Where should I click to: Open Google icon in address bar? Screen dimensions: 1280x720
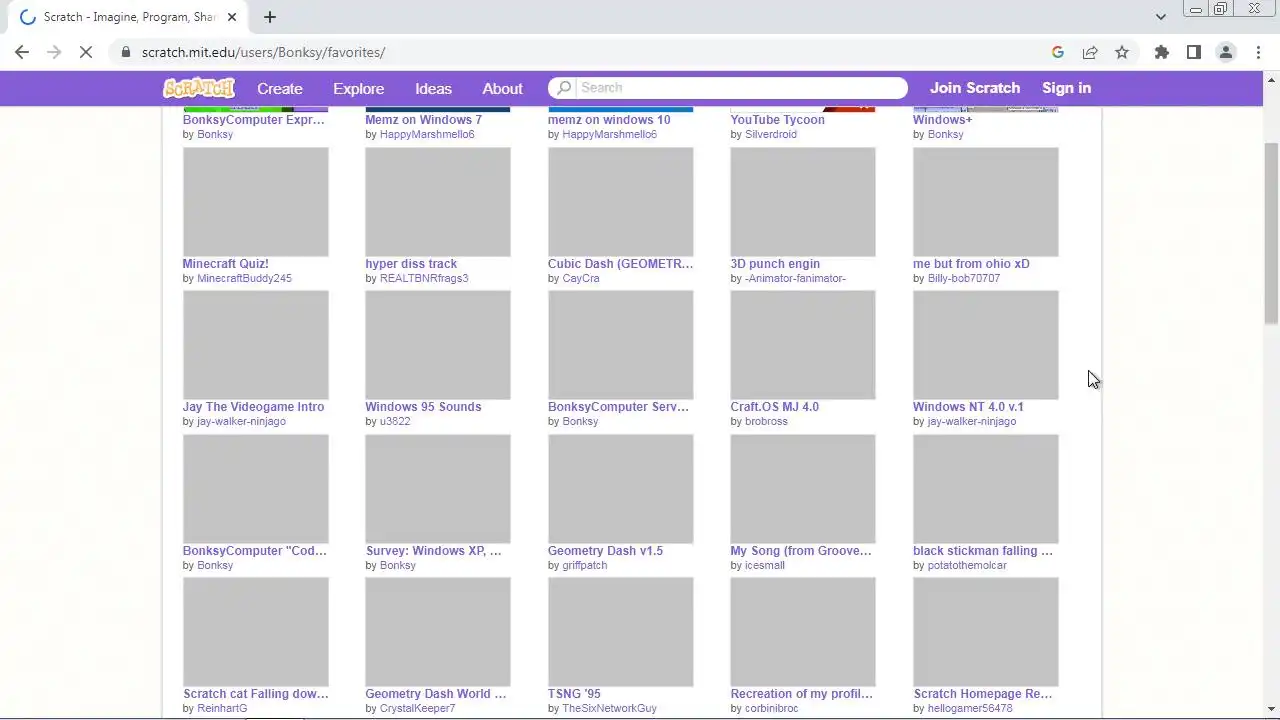pos(1058,52)
